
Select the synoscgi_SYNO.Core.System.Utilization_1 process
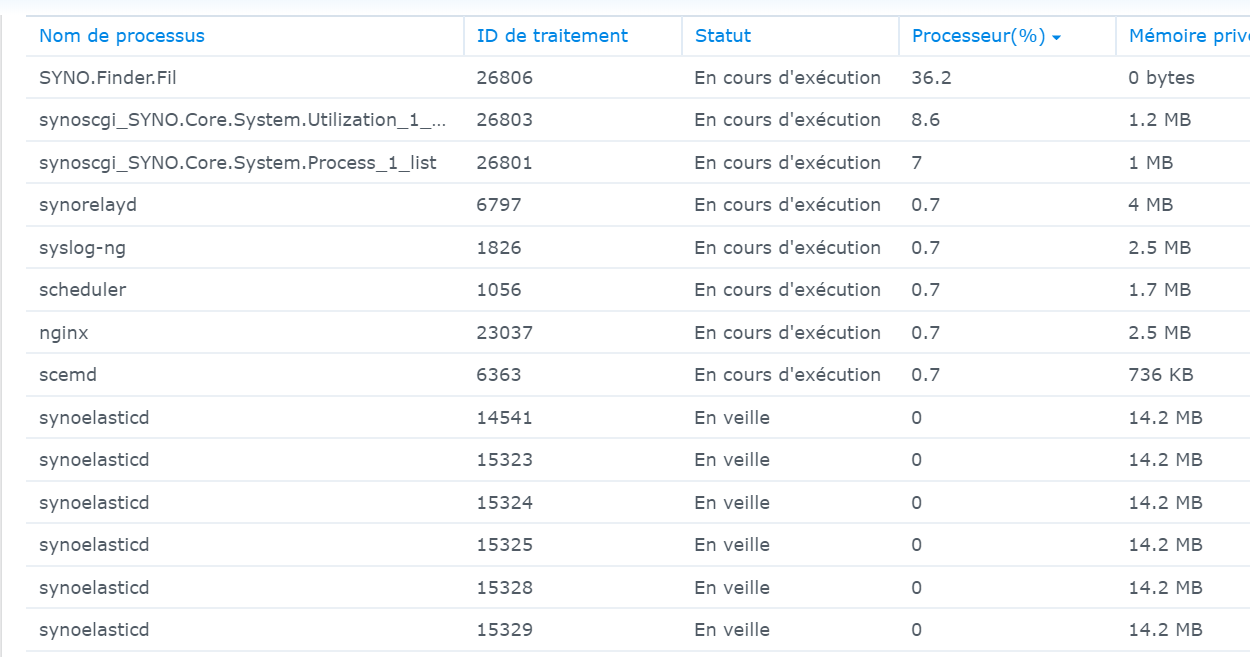tap(243, 120)
